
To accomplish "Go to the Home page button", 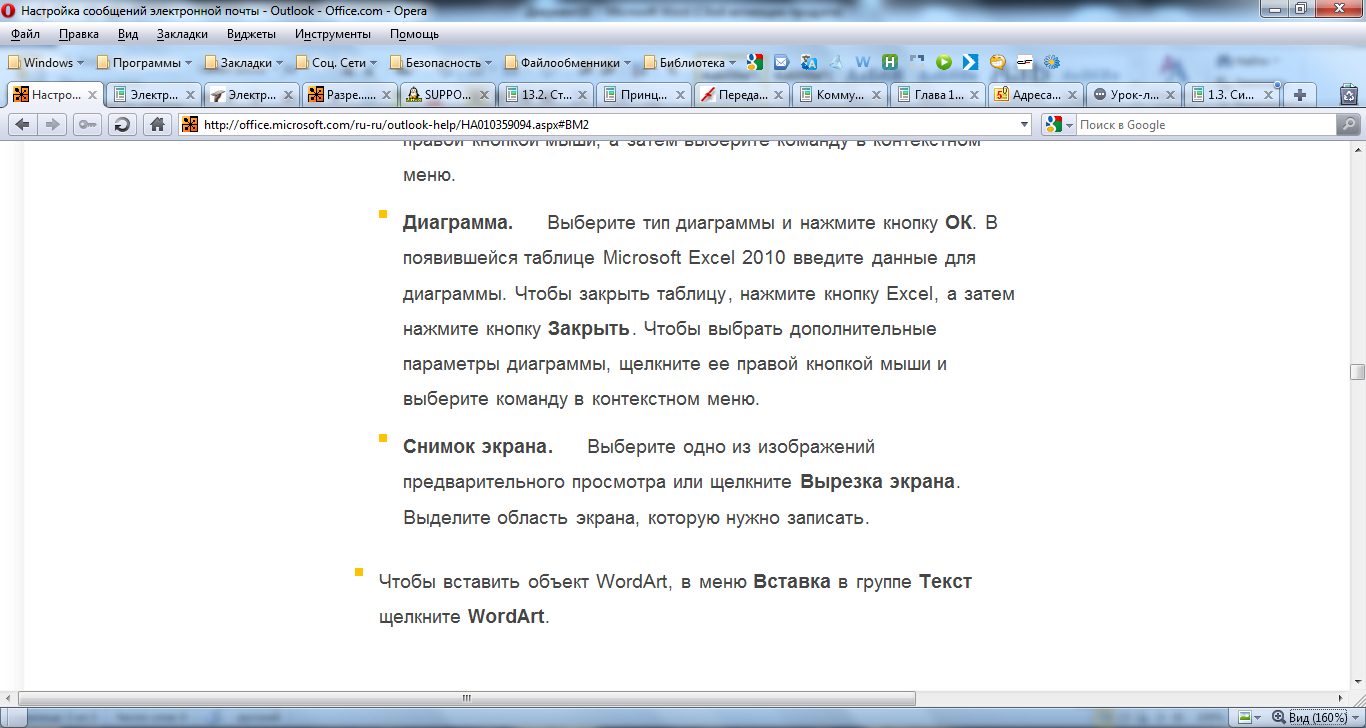I will (156, 125).
